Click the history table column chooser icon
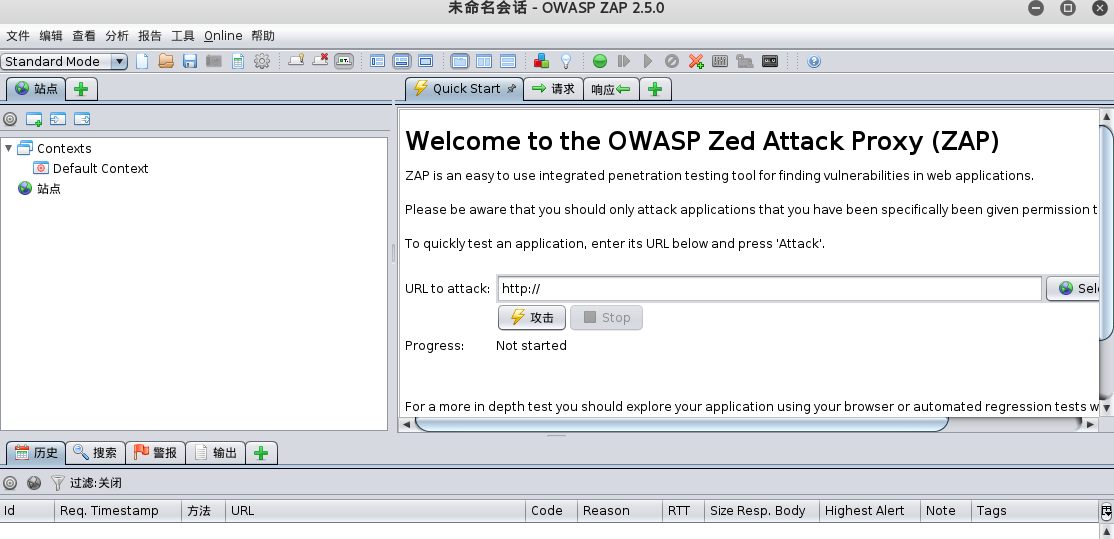The height and width of the screenshot is (539, 1114). 1106,511
